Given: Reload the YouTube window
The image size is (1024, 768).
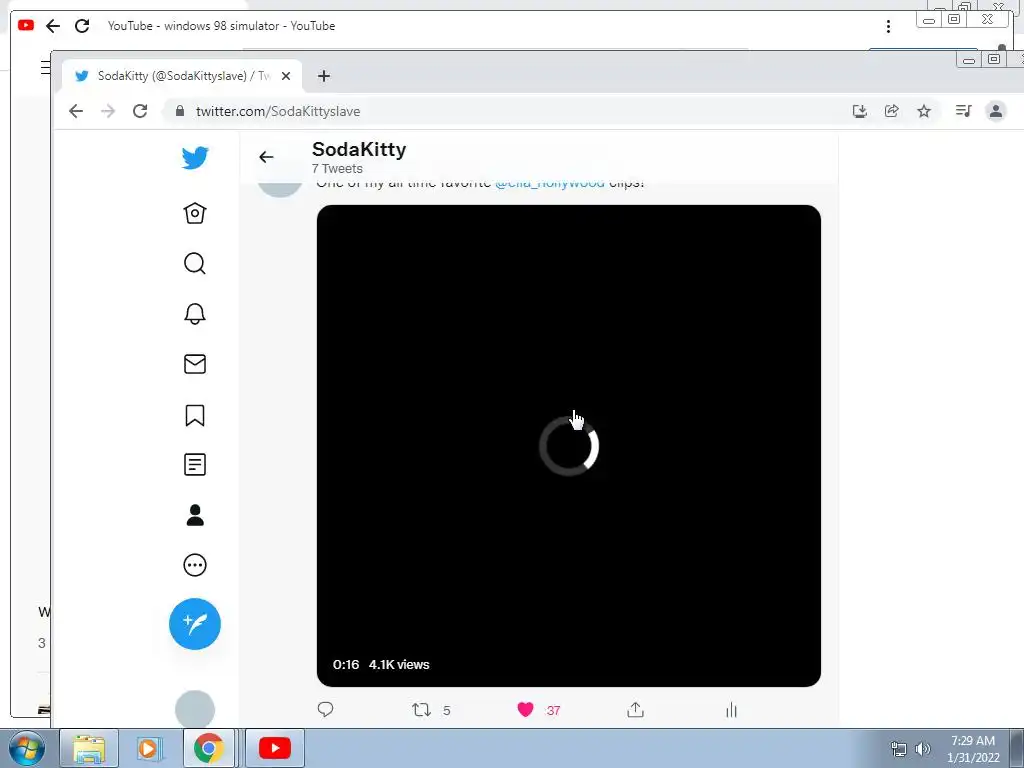Looking at the screenshot, I should [x=82, y=25].
